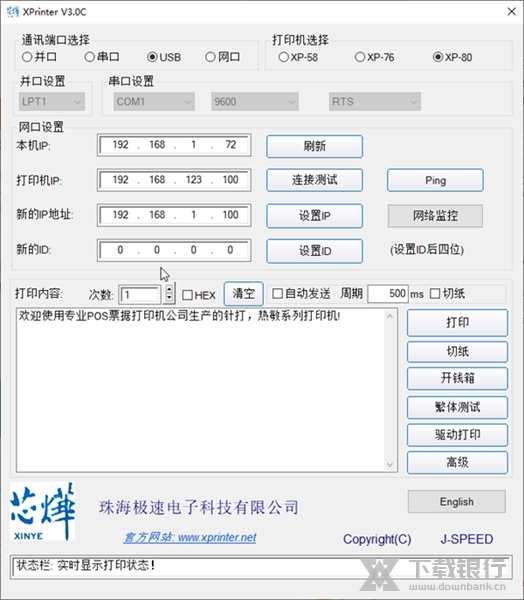The image size is (524, 600).
Task: Click the Copyright(C) text
Action: point(377,539)
